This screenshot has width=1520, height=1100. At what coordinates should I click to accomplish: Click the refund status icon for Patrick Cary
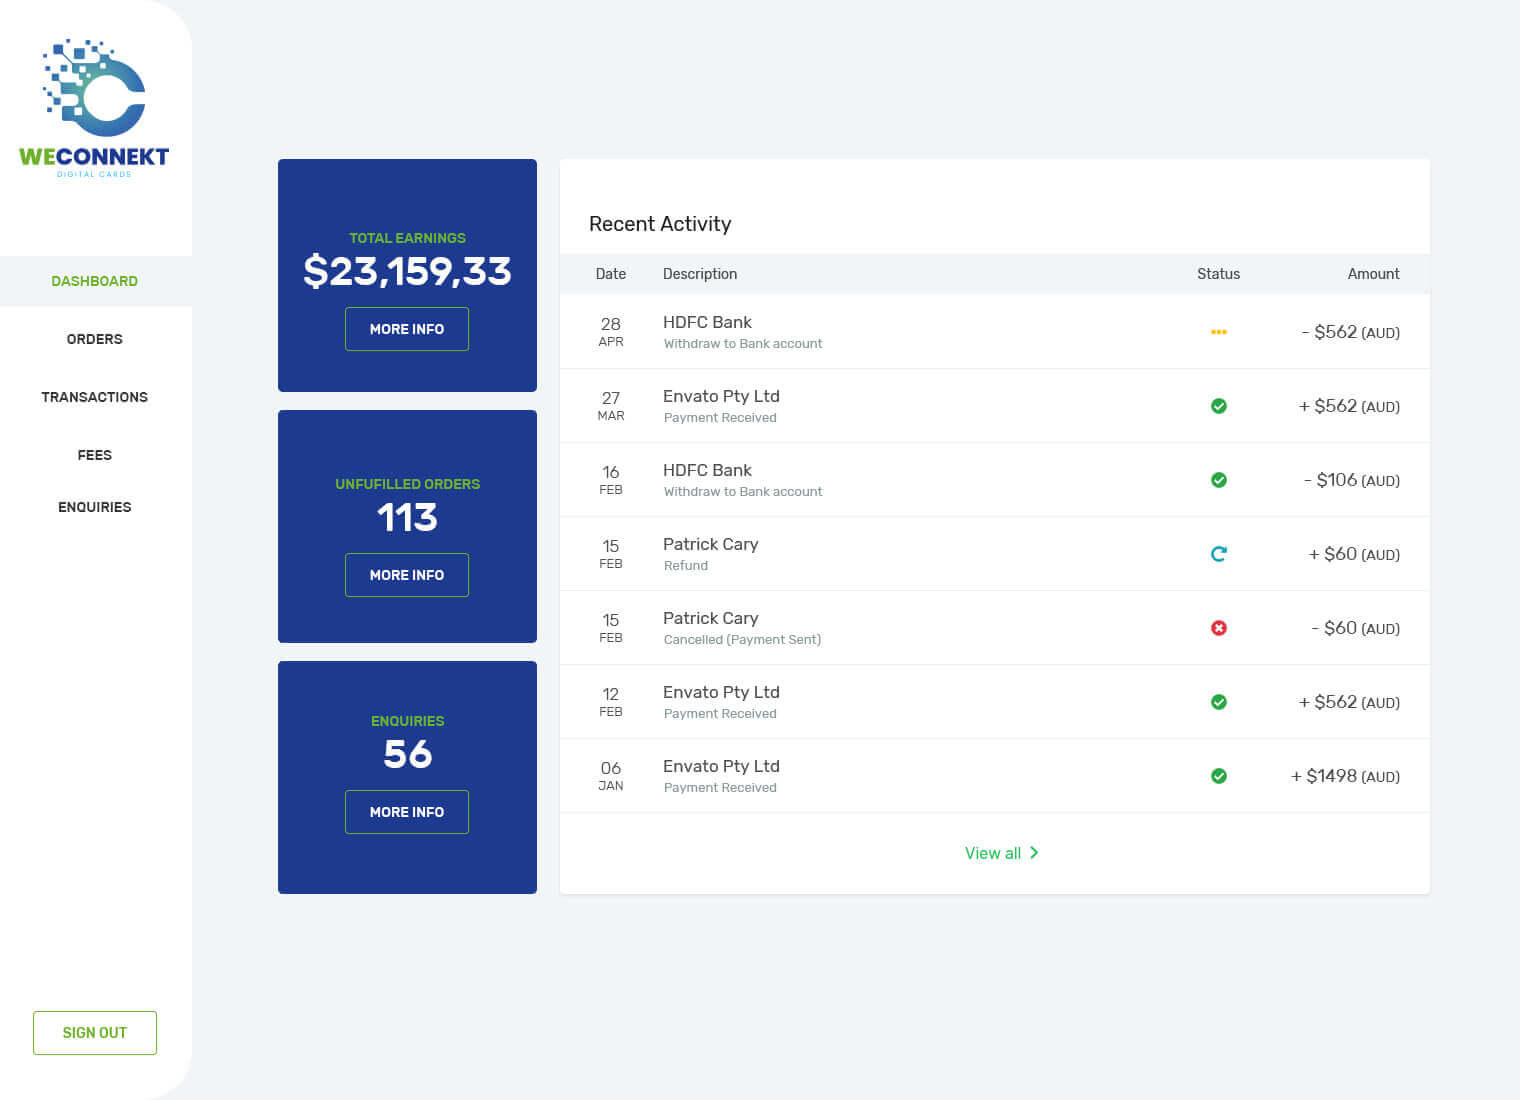[x=1218, y=554]
